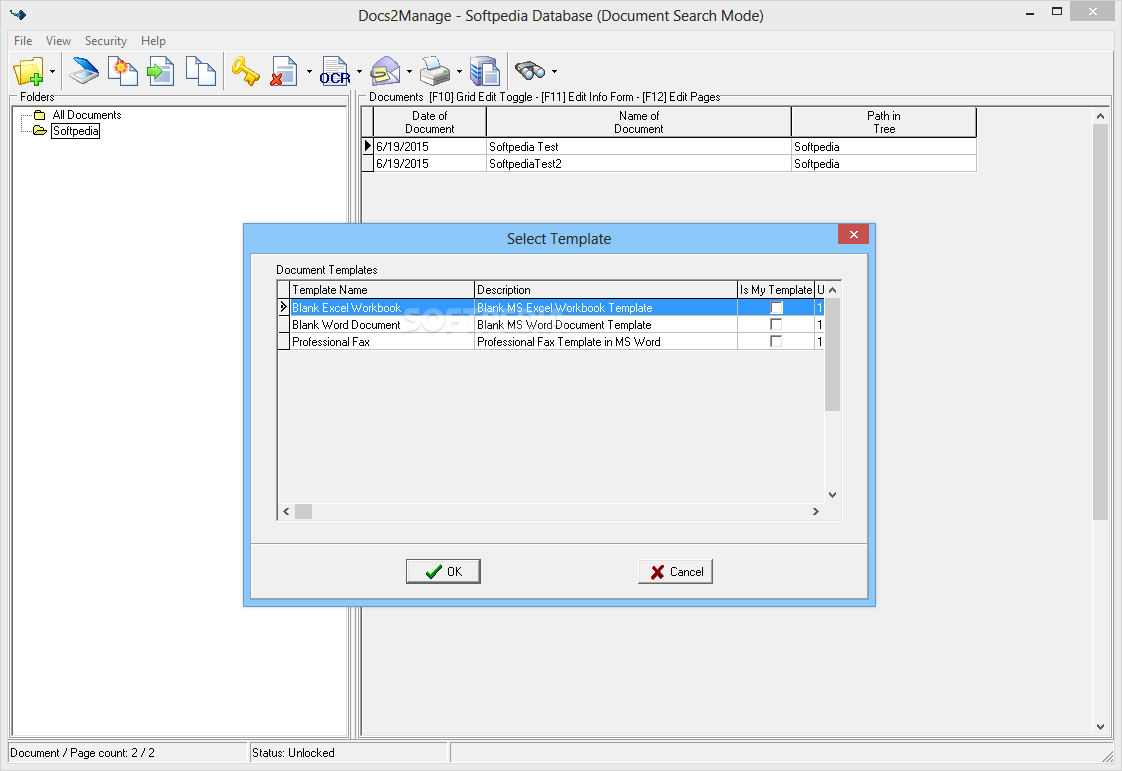Open the Security menu
Image resolution: width=1122 pixels, height=771 pixels.
pyautogui.click(x=105, y=41)
